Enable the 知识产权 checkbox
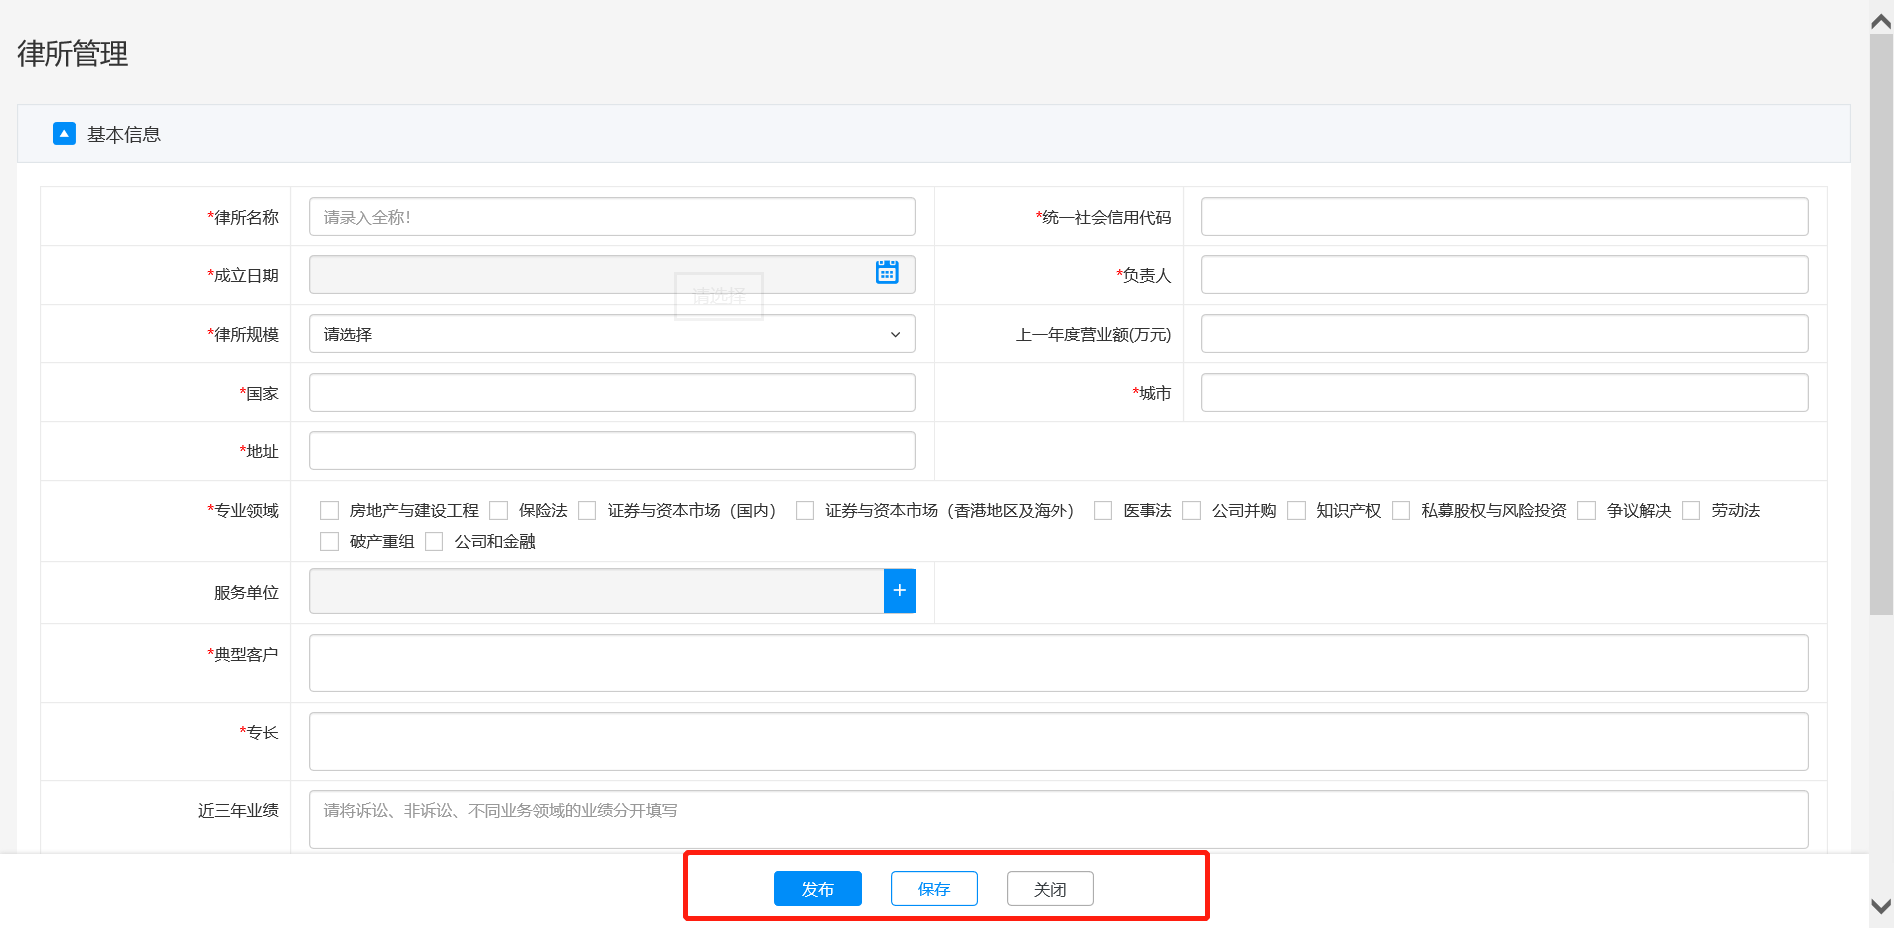The height and width of the screenshot is (928, 1894). [1296, 511]
